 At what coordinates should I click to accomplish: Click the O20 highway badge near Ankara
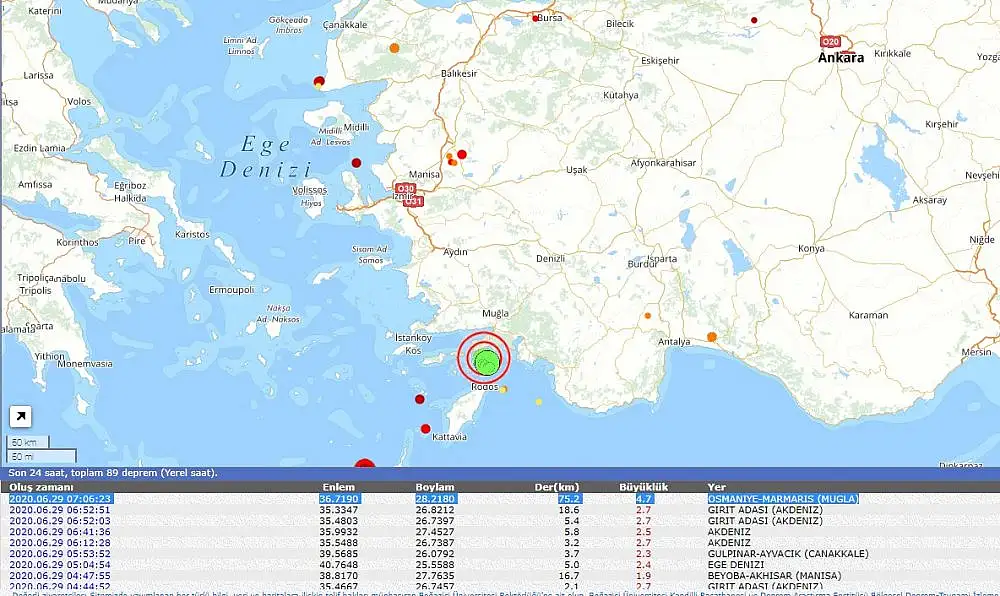tap(830, 41)
